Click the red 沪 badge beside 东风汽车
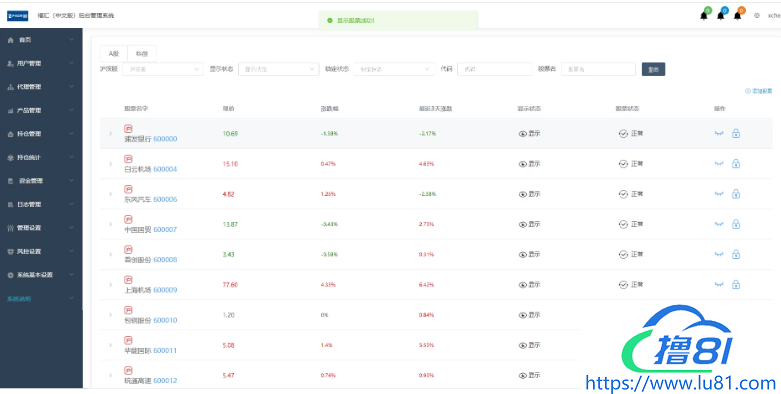This screenshot has width=781, height=394. coord(128,189)
